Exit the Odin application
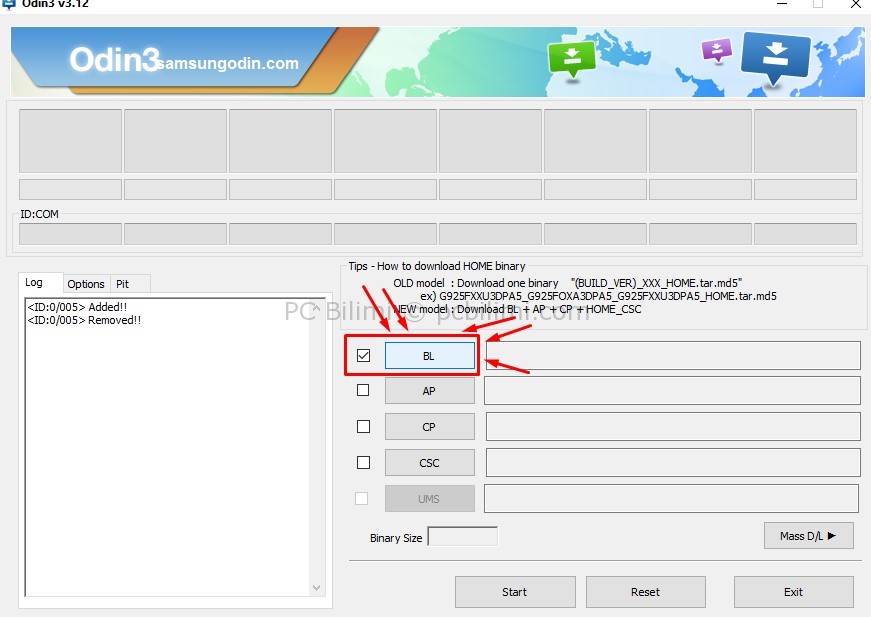The image size is (871, 617). (x=793, y=592)
